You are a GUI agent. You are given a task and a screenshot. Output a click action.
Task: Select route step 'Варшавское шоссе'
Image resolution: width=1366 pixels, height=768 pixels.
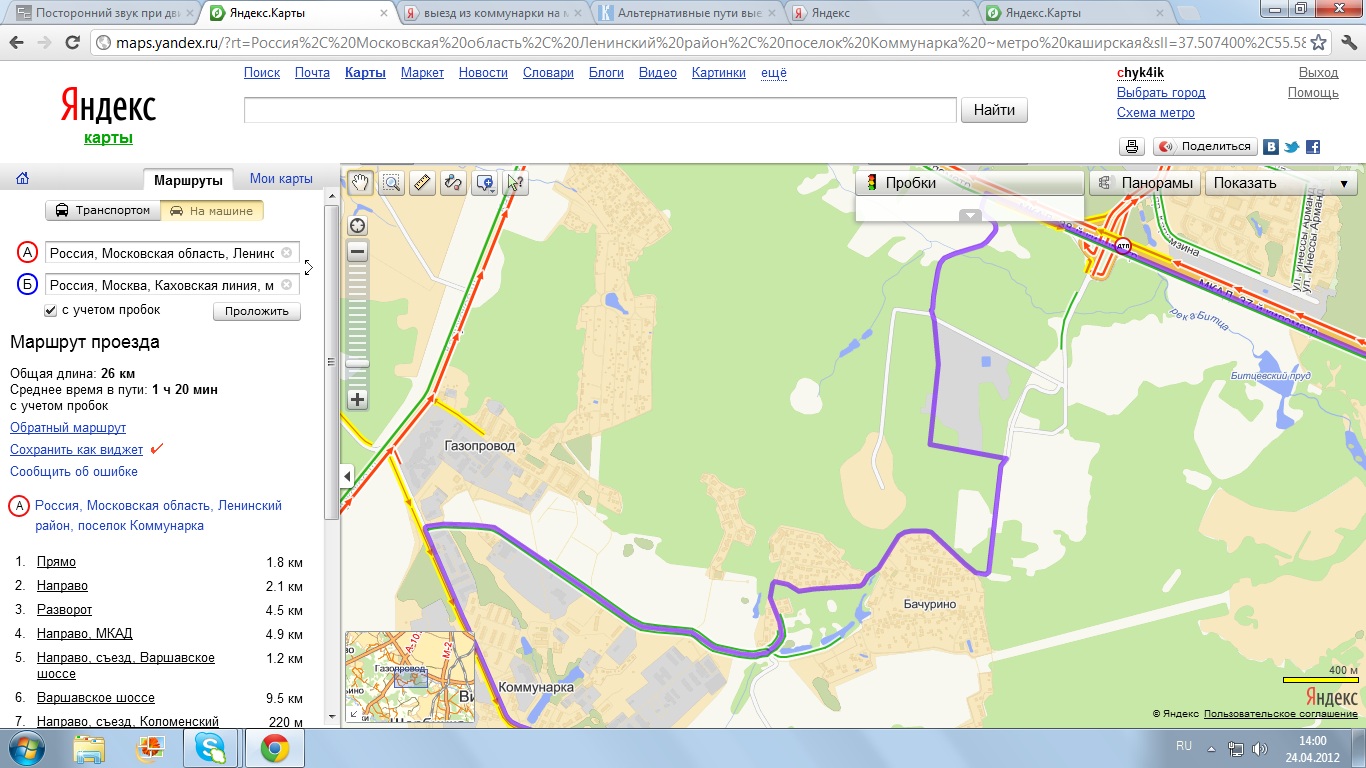[x=96, y=698]
